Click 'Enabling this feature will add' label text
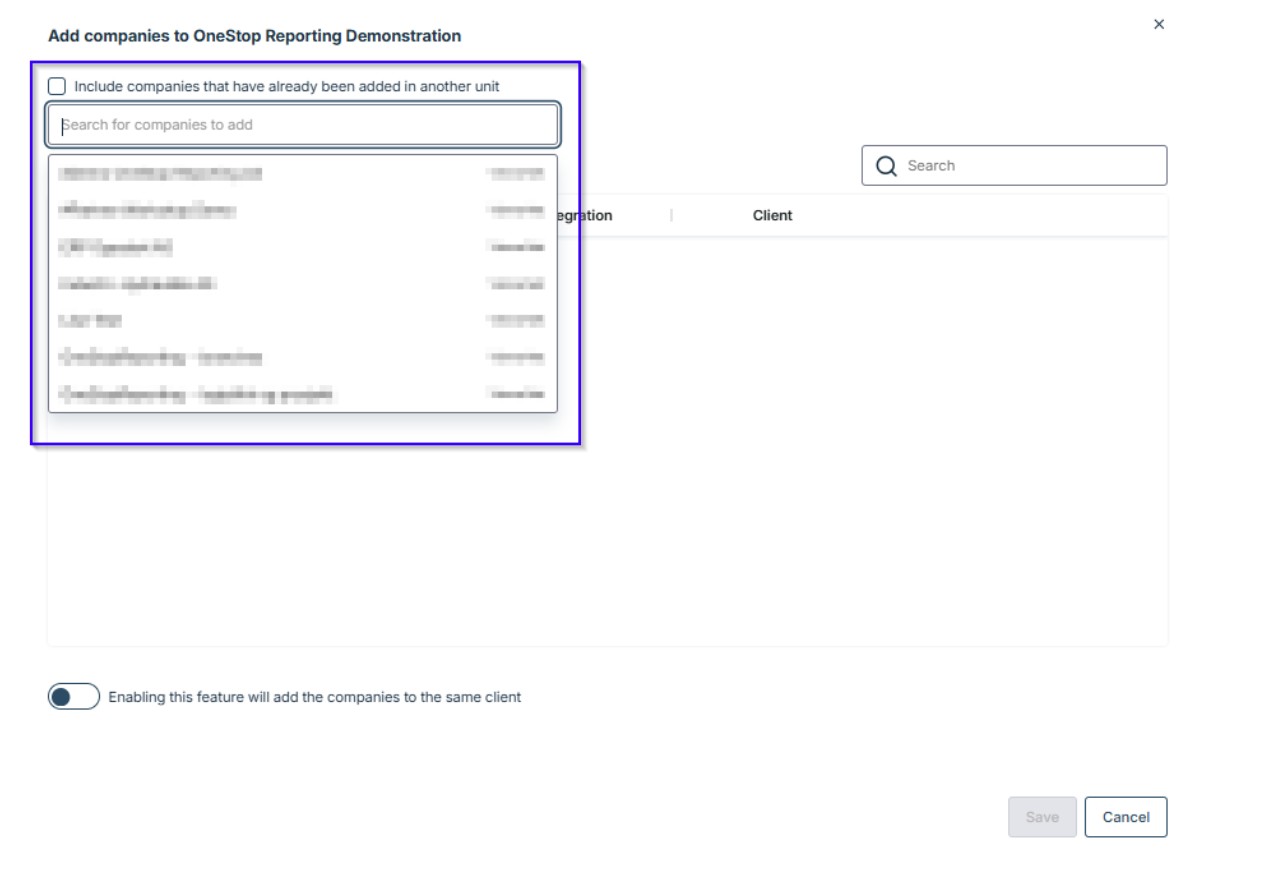Screen dimensions: 1261x877 pos(314,697)
